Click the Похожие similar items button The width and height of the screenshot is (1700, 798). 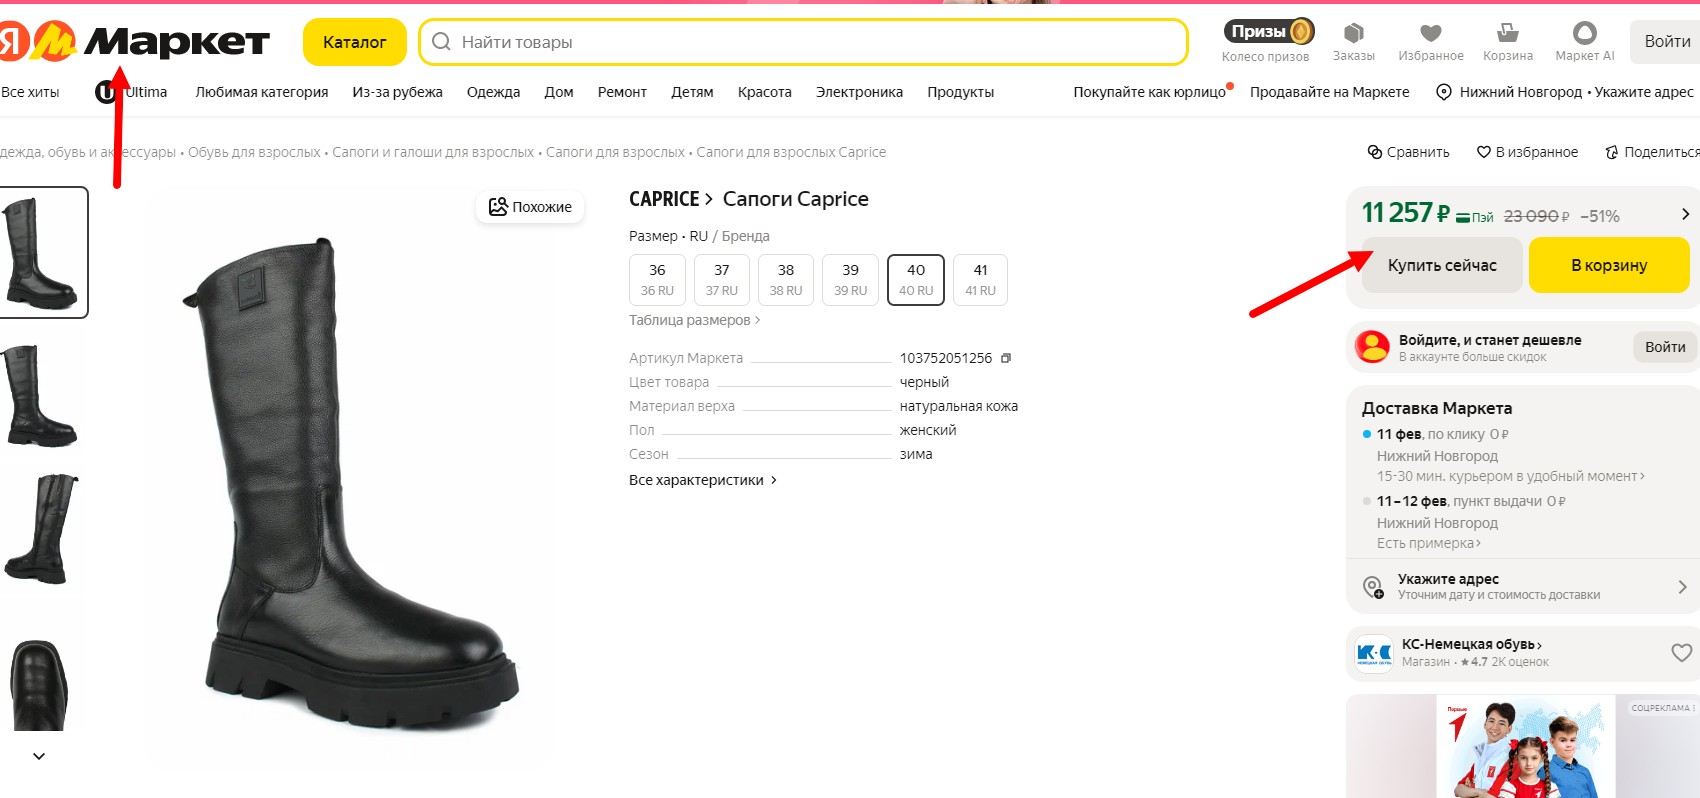tap(530, 207)
